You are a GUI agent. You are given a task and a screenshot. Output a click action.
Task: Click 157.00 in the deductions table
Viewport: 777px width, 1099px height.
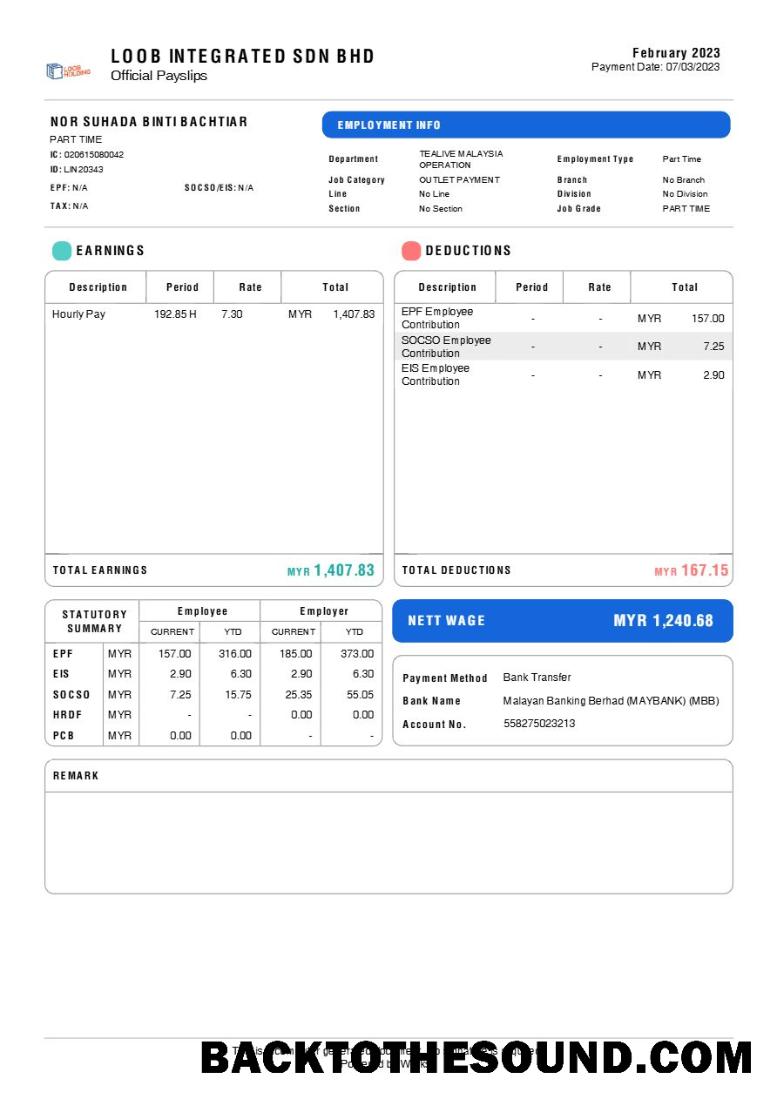click(x=708, y=318)
